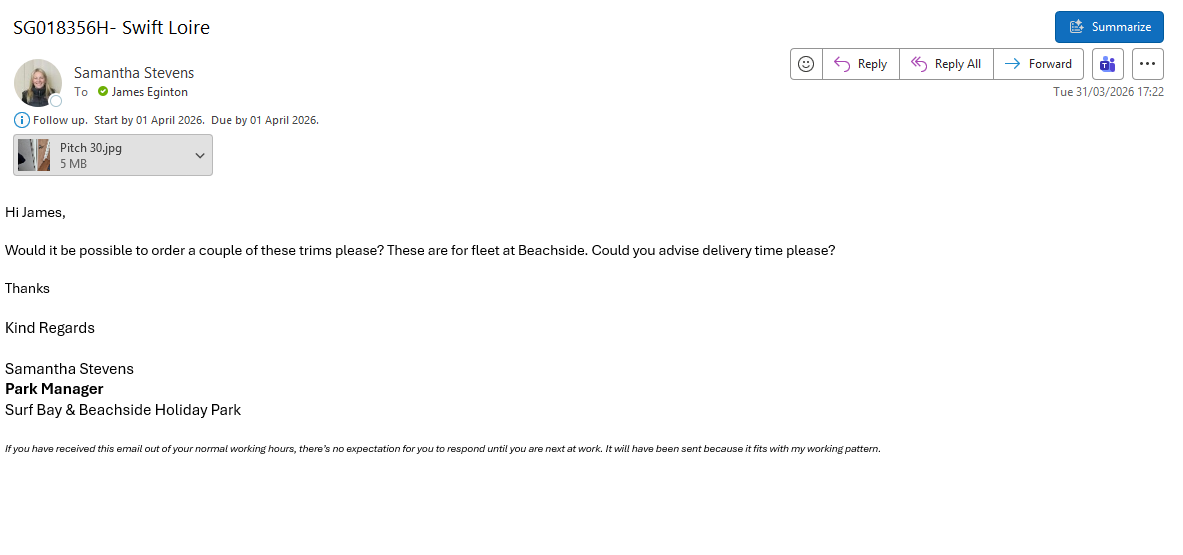The image size is (1183, 555).
Task: Click the presence status circle on avatar
Action: 56,100
